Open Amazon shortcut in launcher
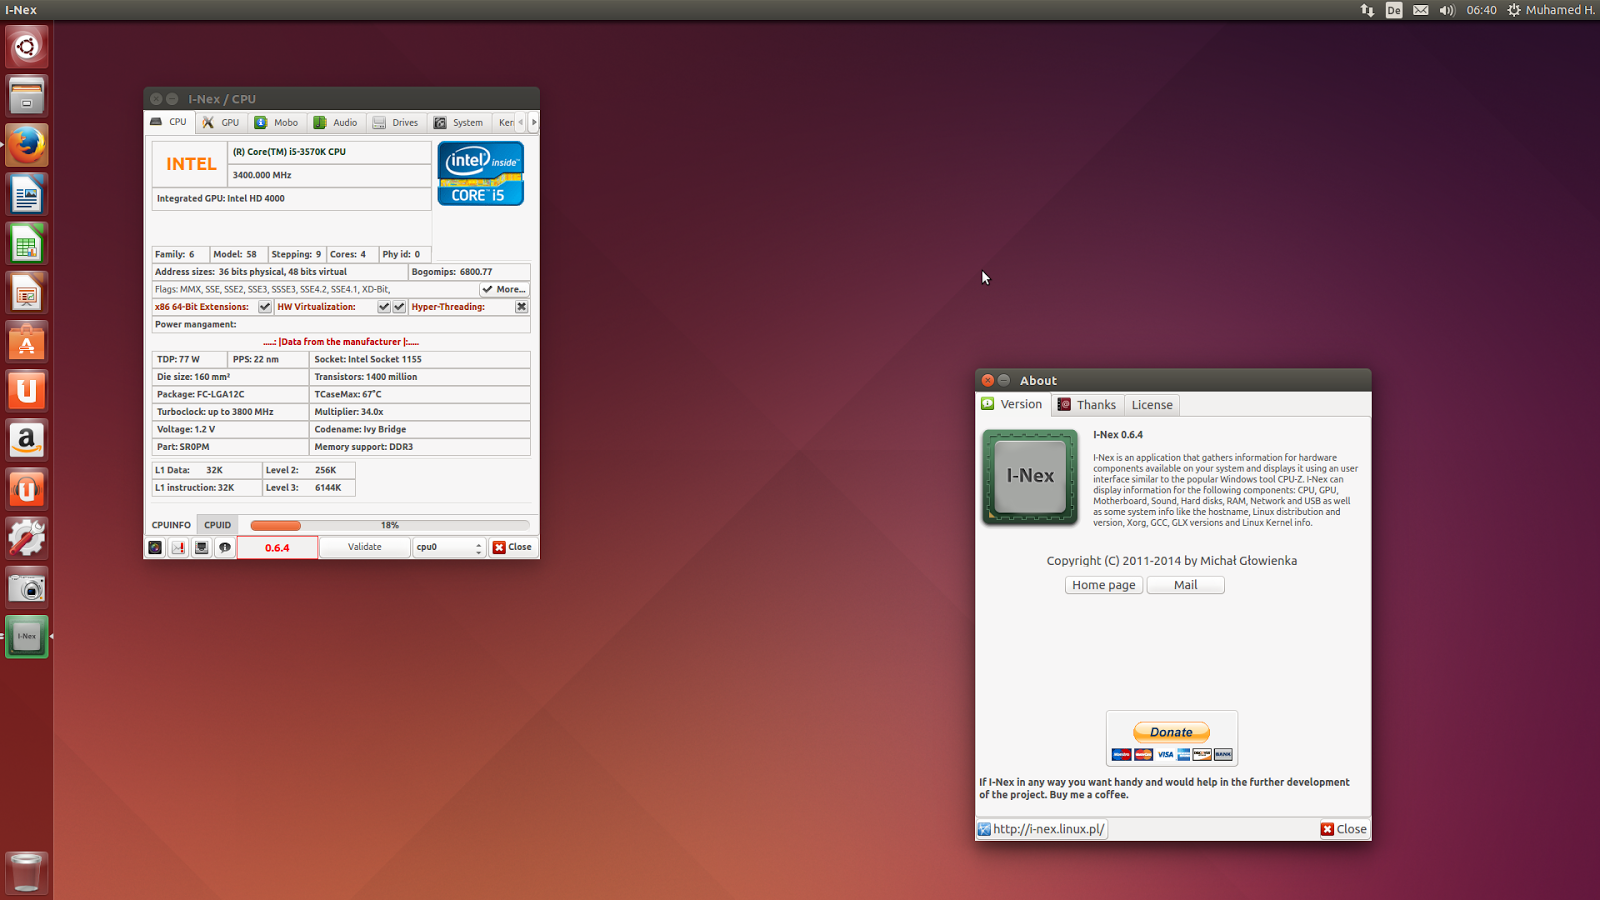 pyautogui.click(x=27, y=440)
